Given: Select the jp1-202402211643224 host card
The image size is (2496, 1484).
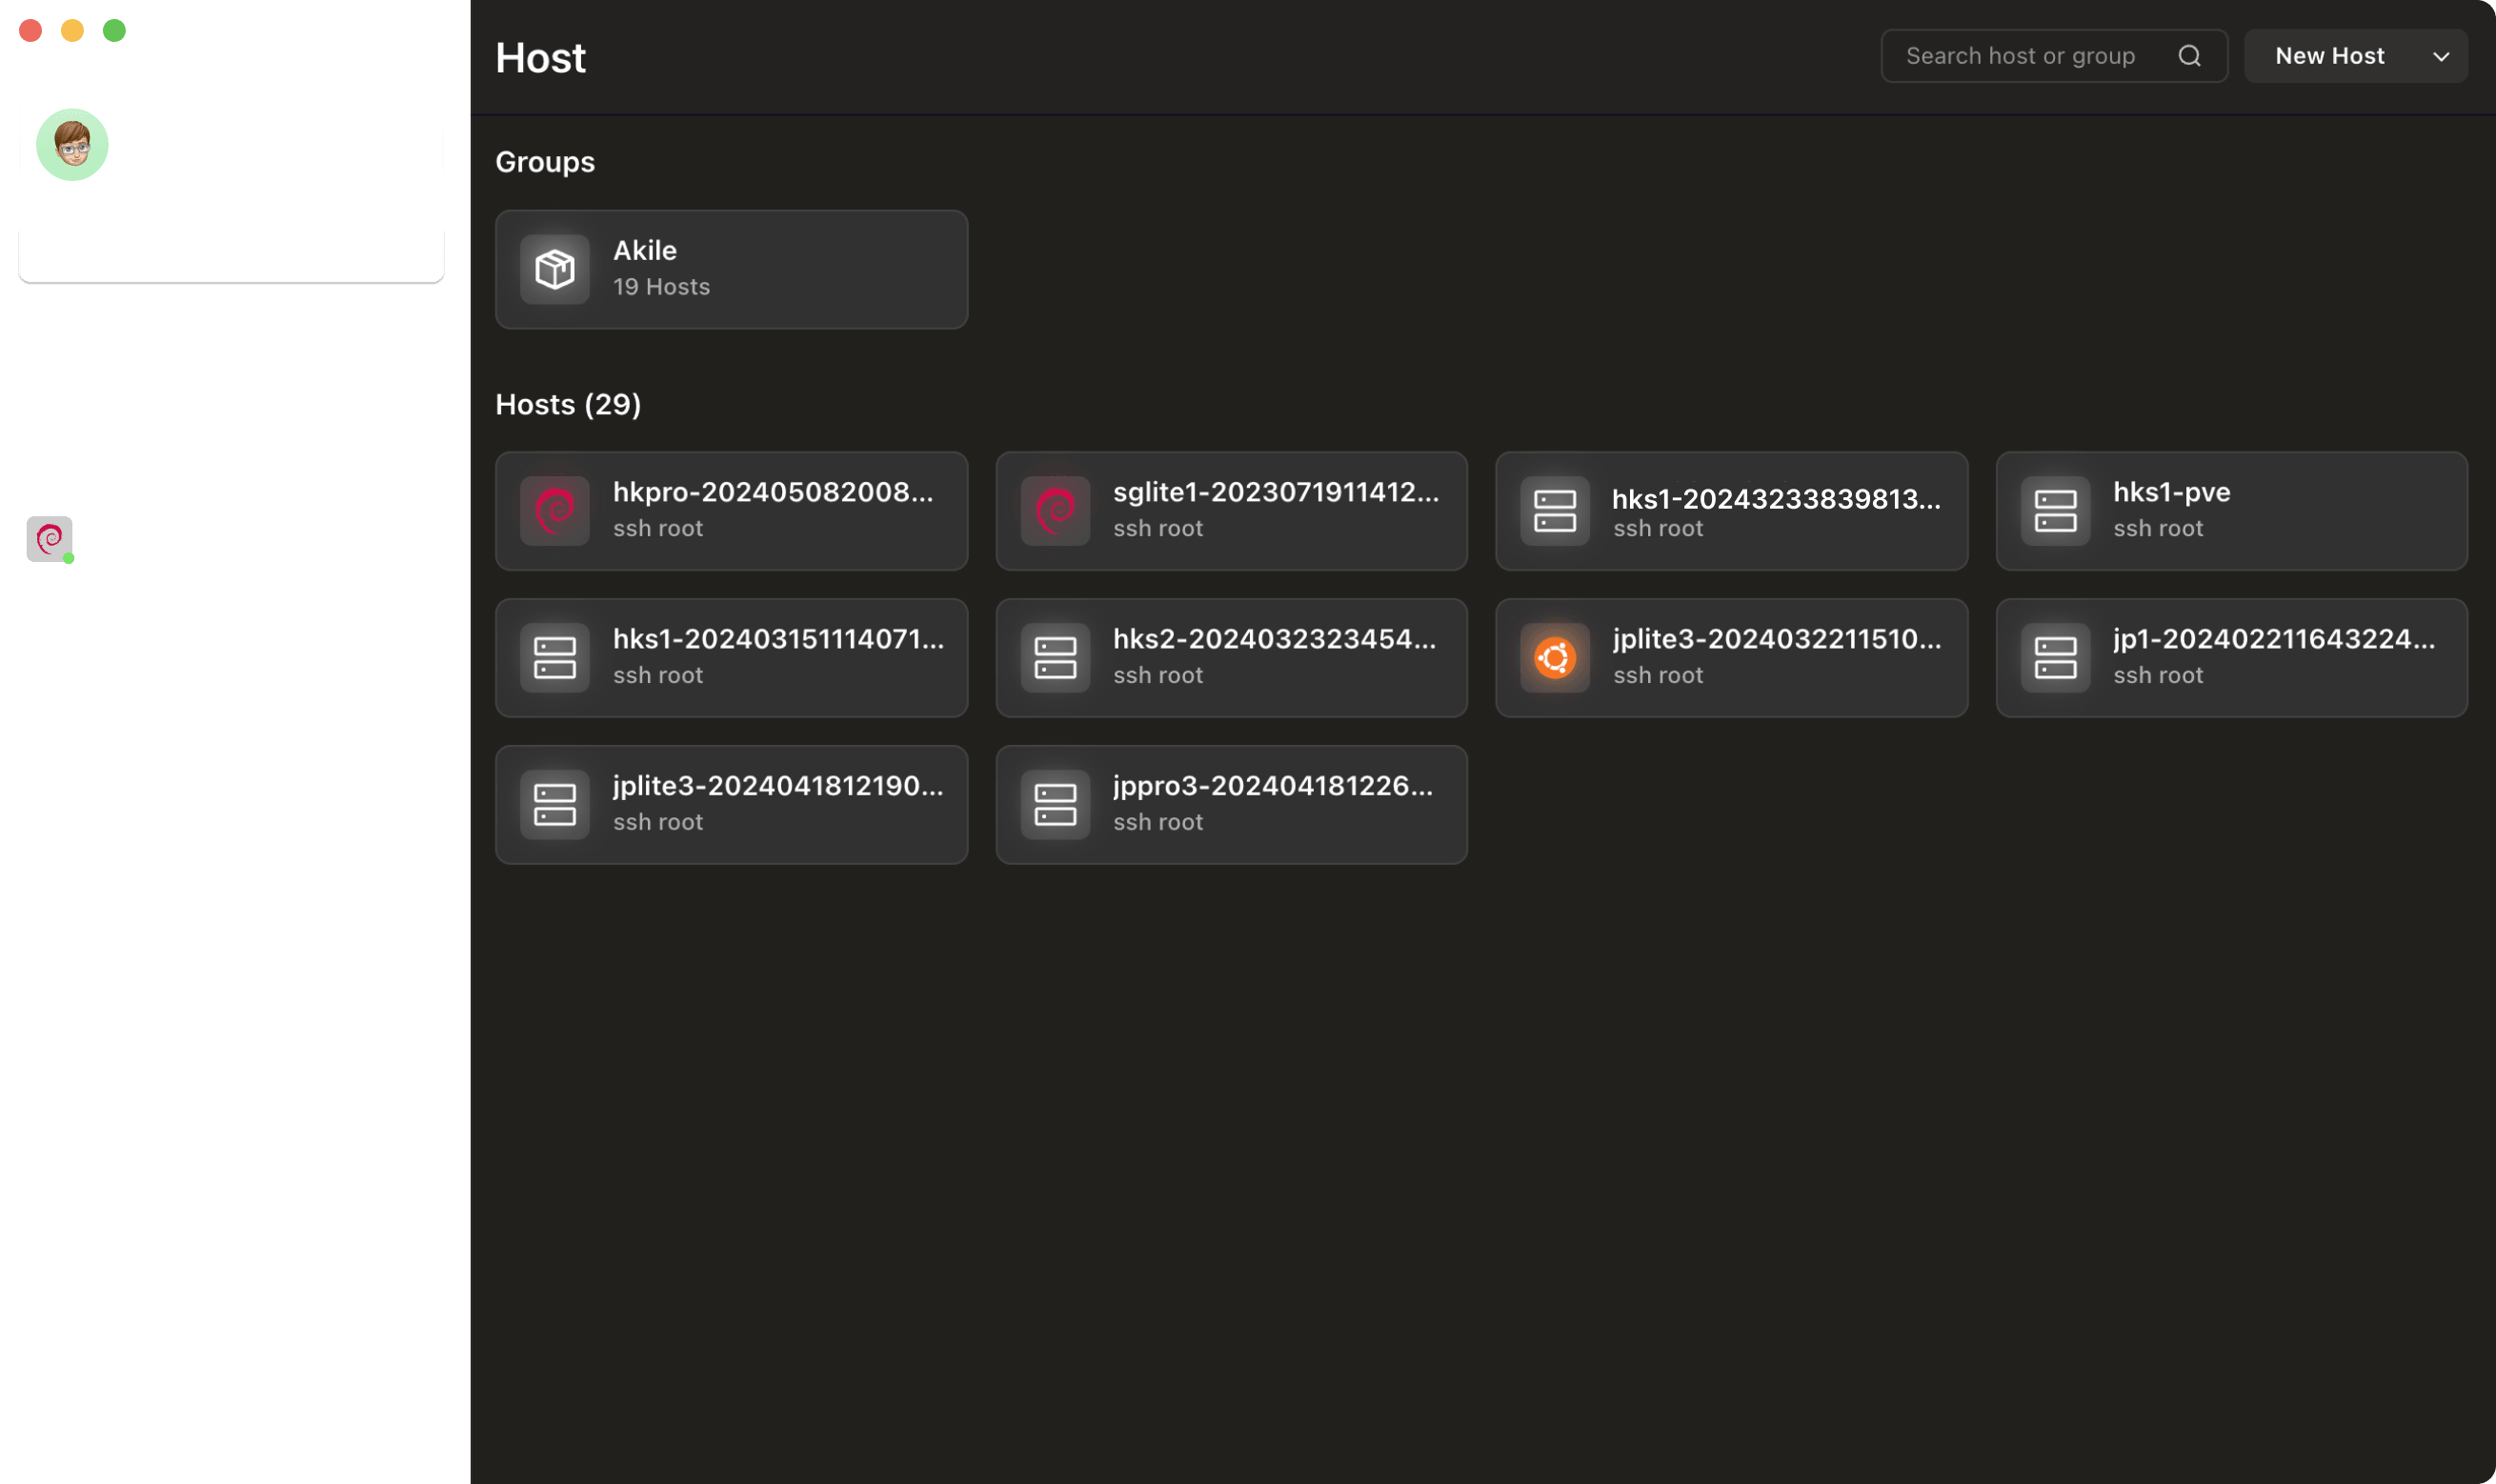Looking at the screenshot, I should 2231,657.
